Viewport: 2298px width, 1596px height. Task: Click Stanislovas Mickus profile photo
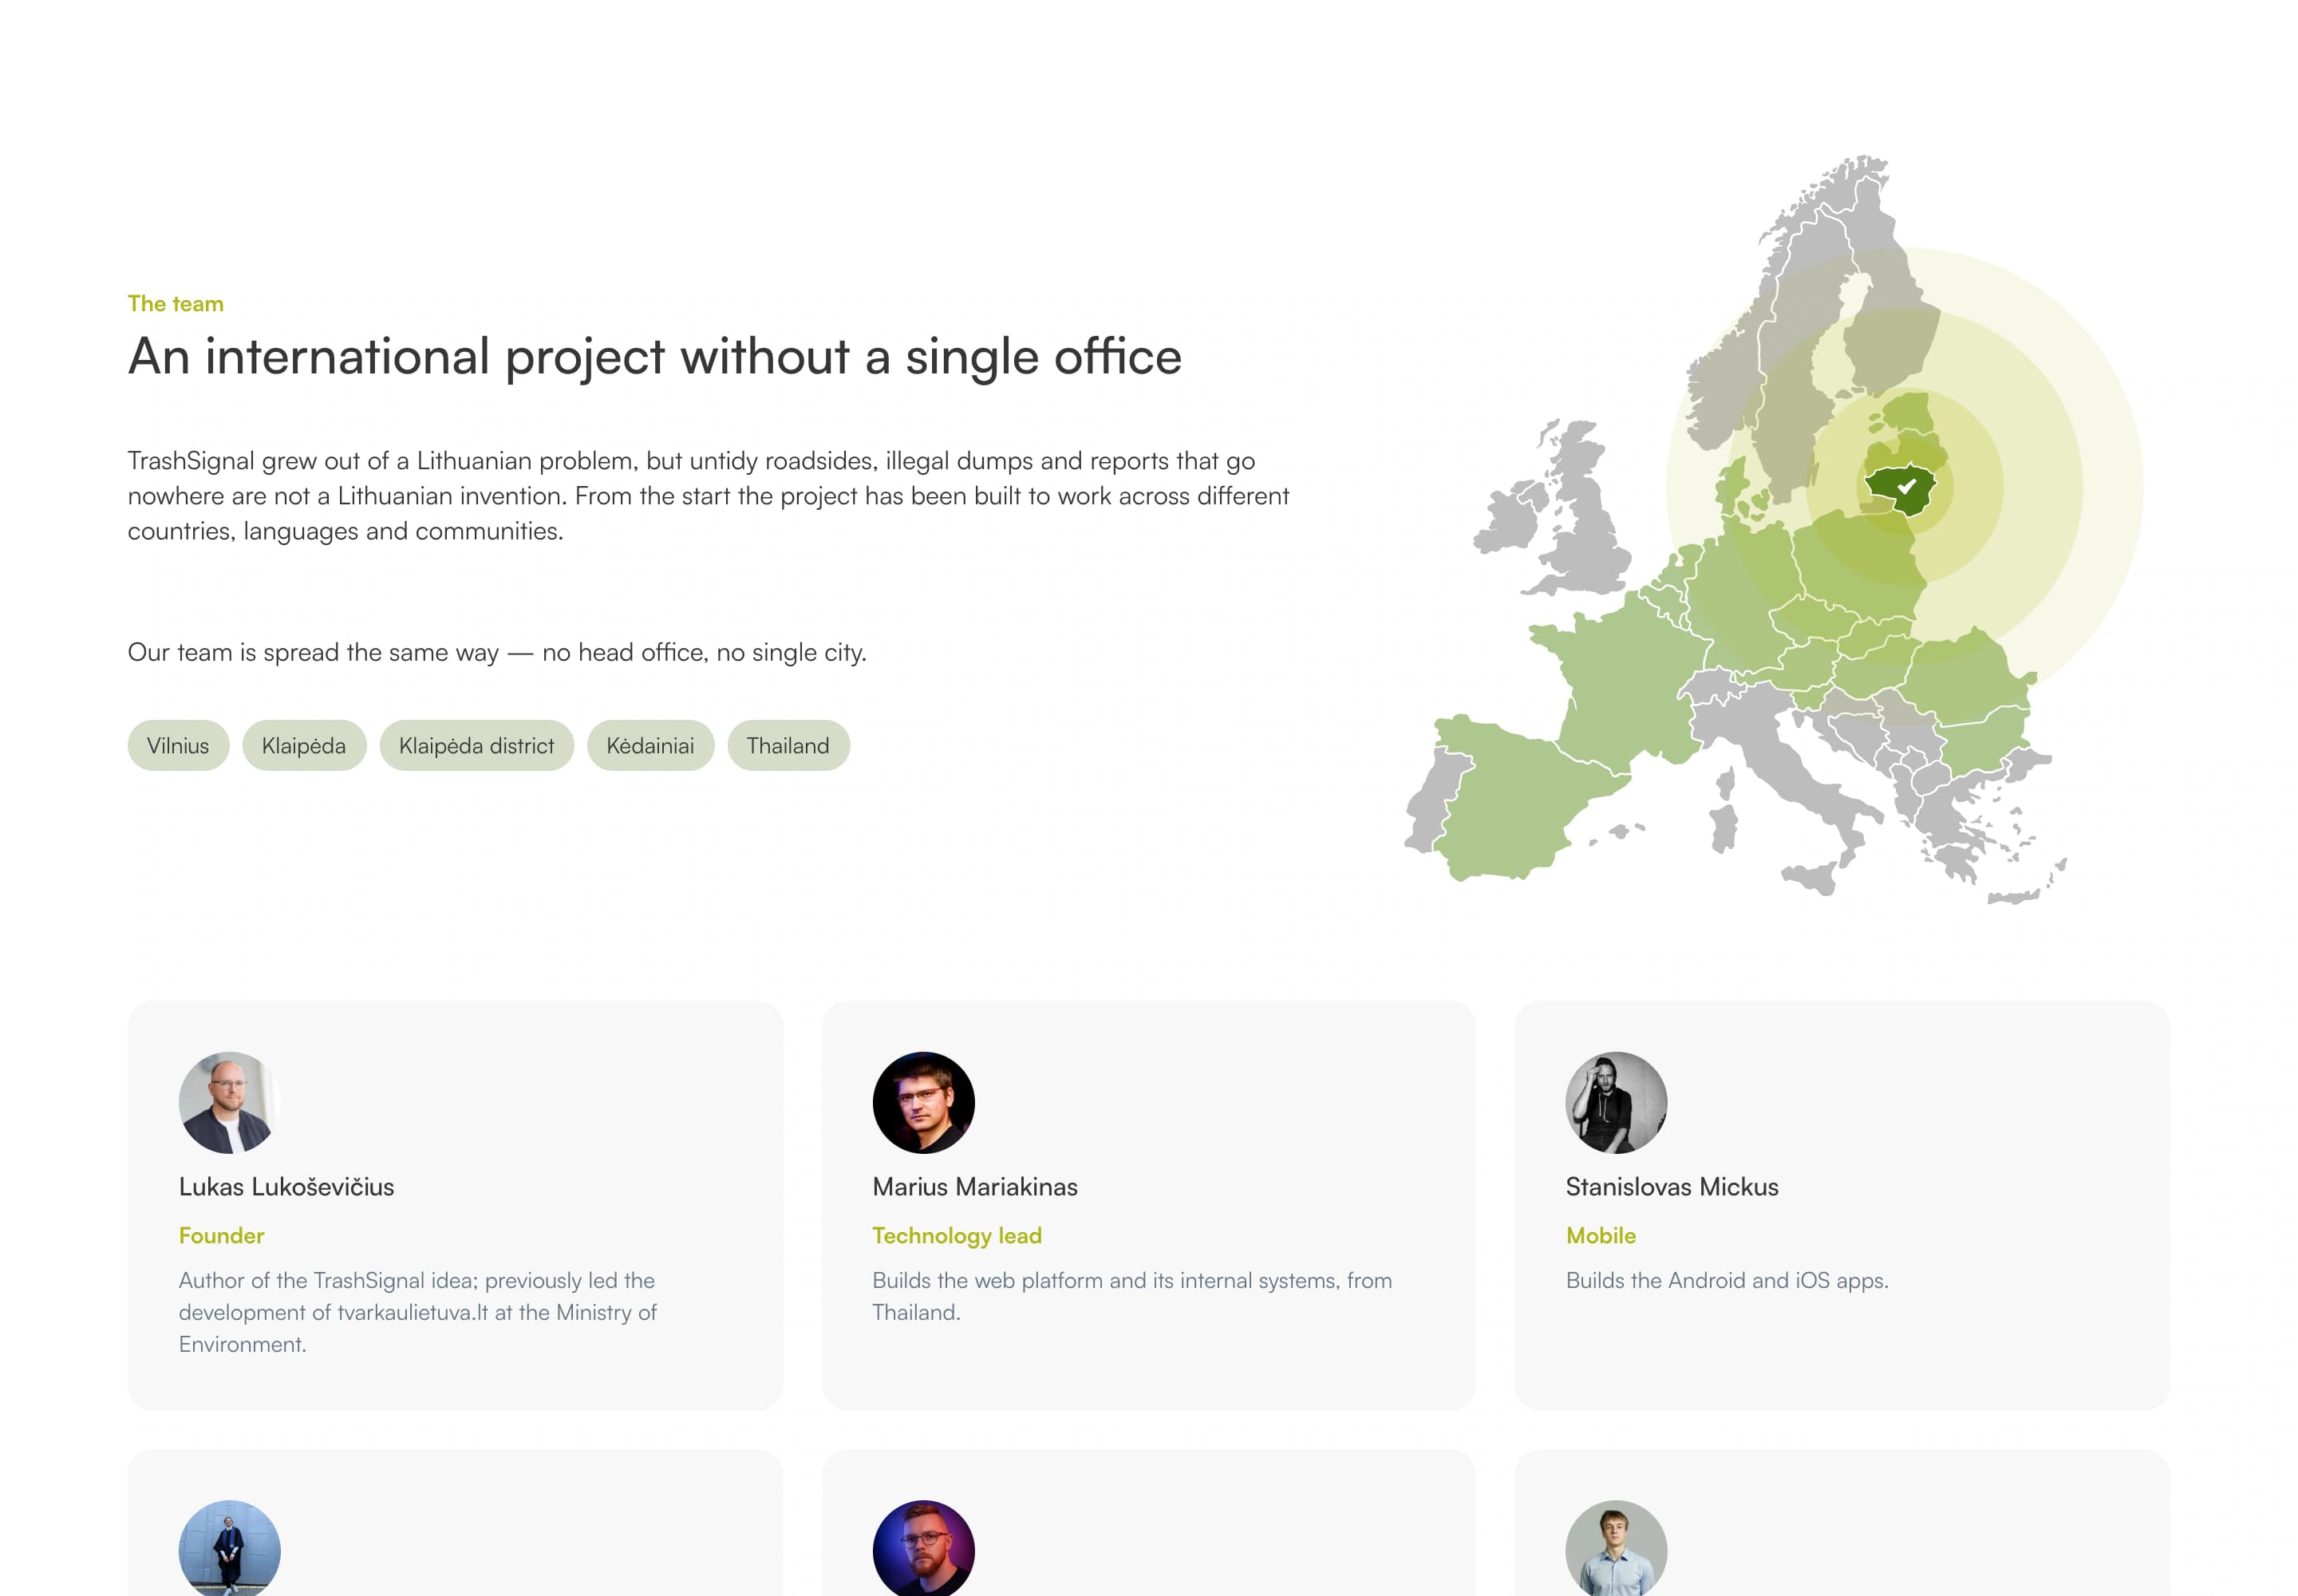coord(1616,1102)
